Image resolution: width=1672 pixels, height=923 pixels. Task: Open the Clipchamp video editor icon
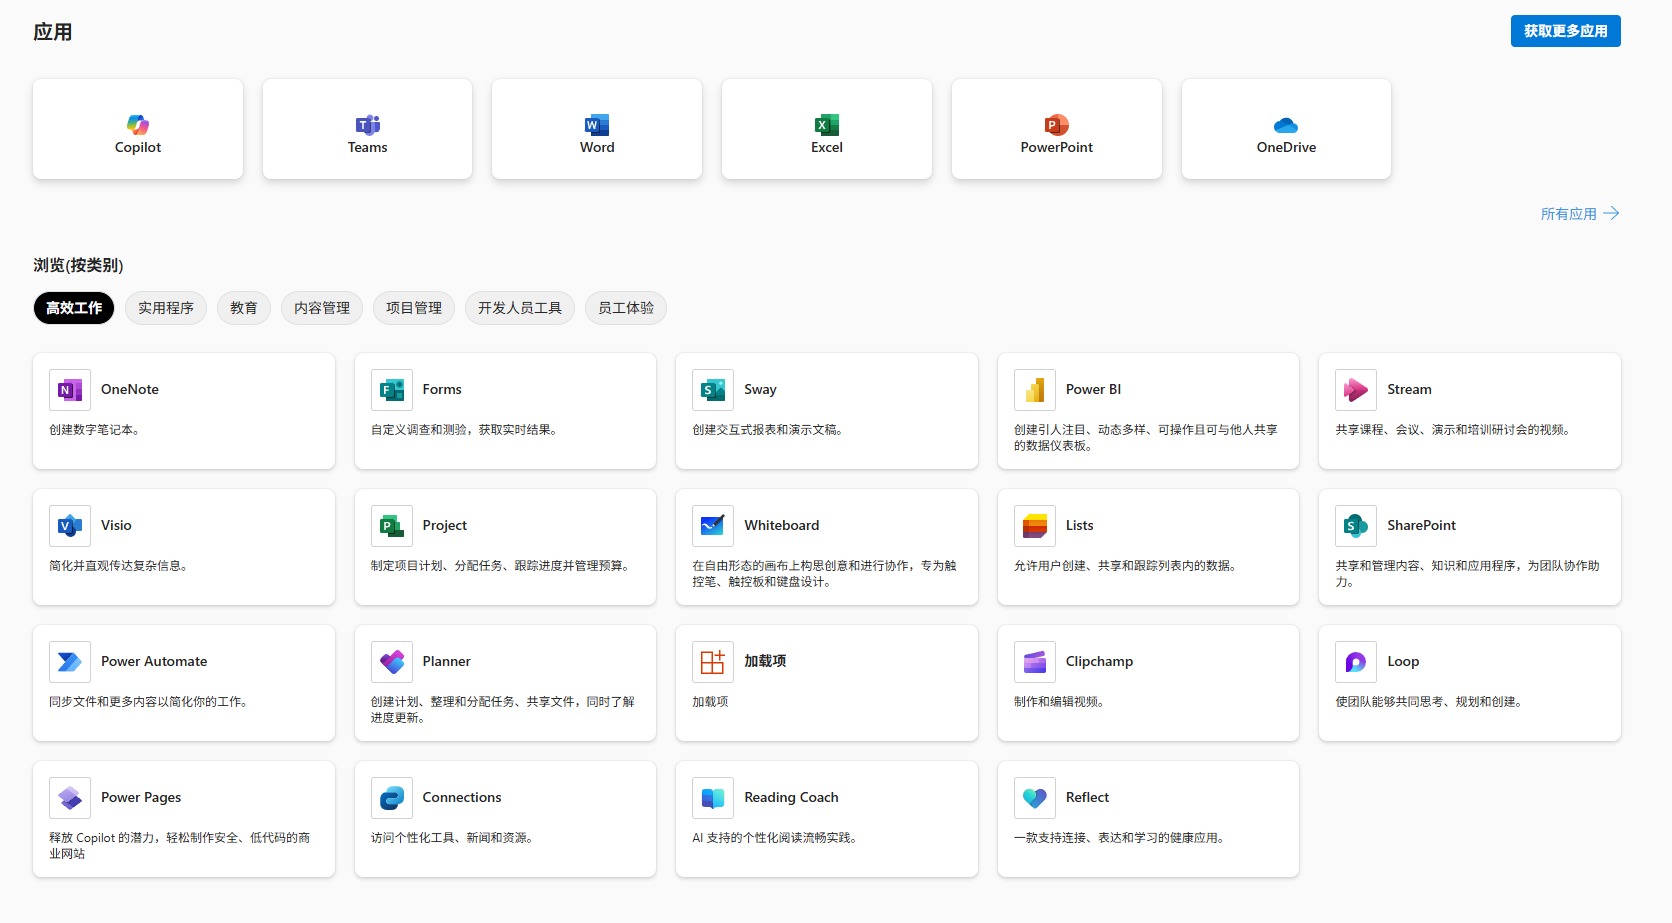[x=1035, y=662]
